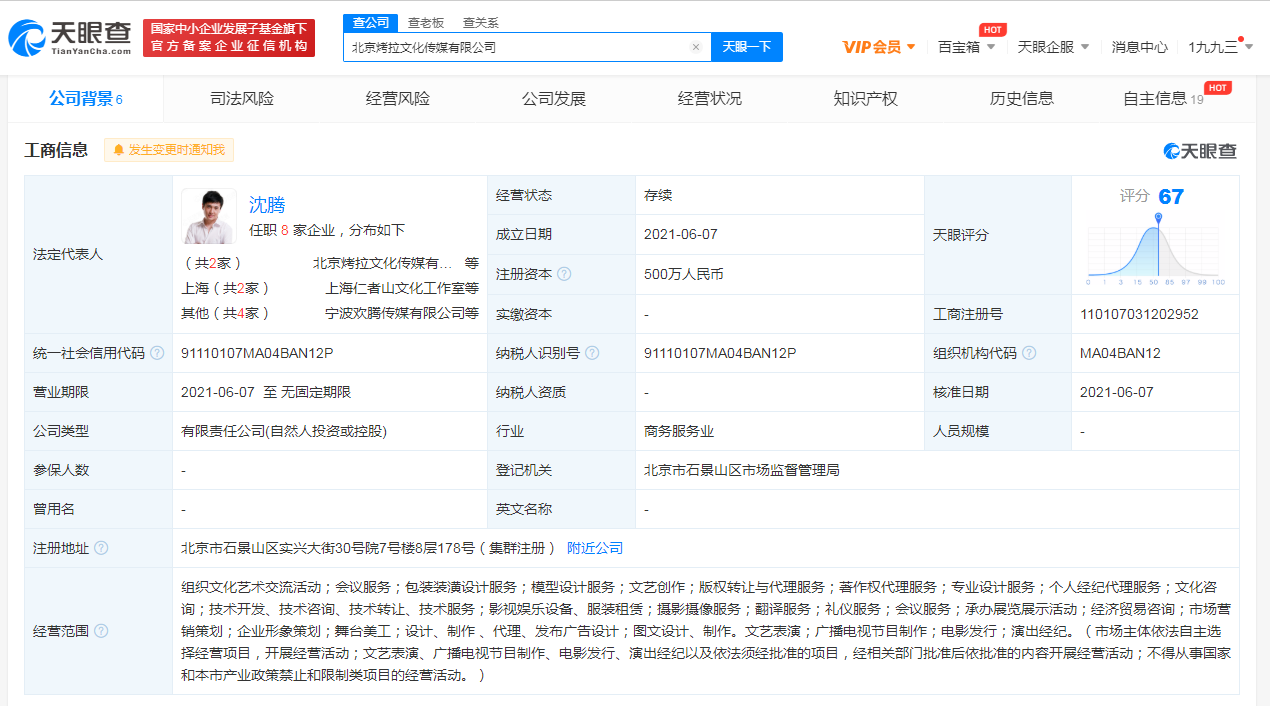
Task: Open help icon next to 注册地址
Action: [101, 548]
